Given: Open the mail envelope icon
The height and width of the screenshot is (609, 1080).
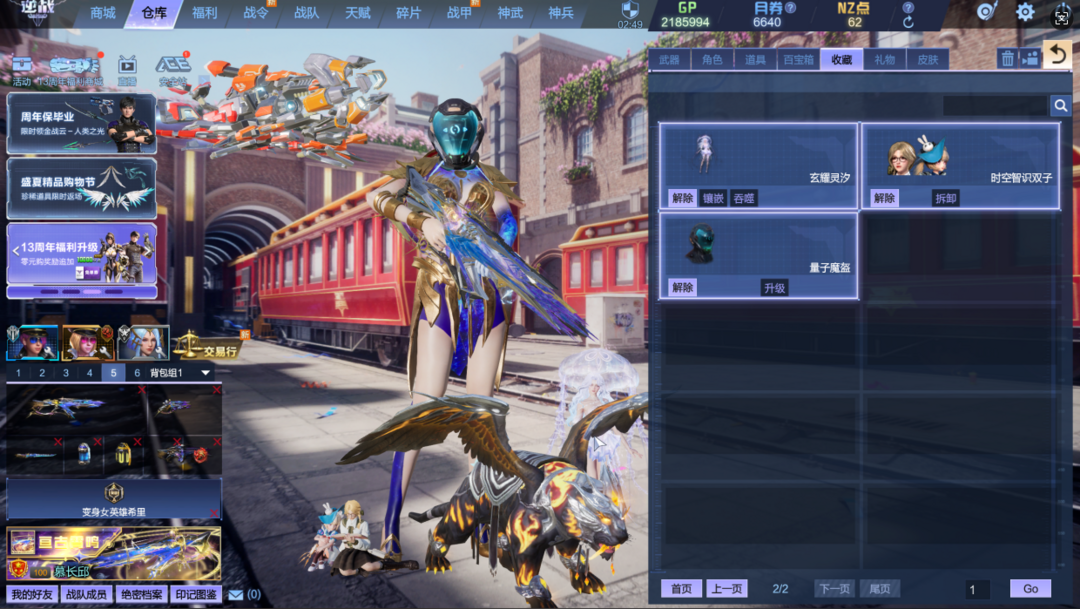Looking at the screenshot, I should point(236,595).
